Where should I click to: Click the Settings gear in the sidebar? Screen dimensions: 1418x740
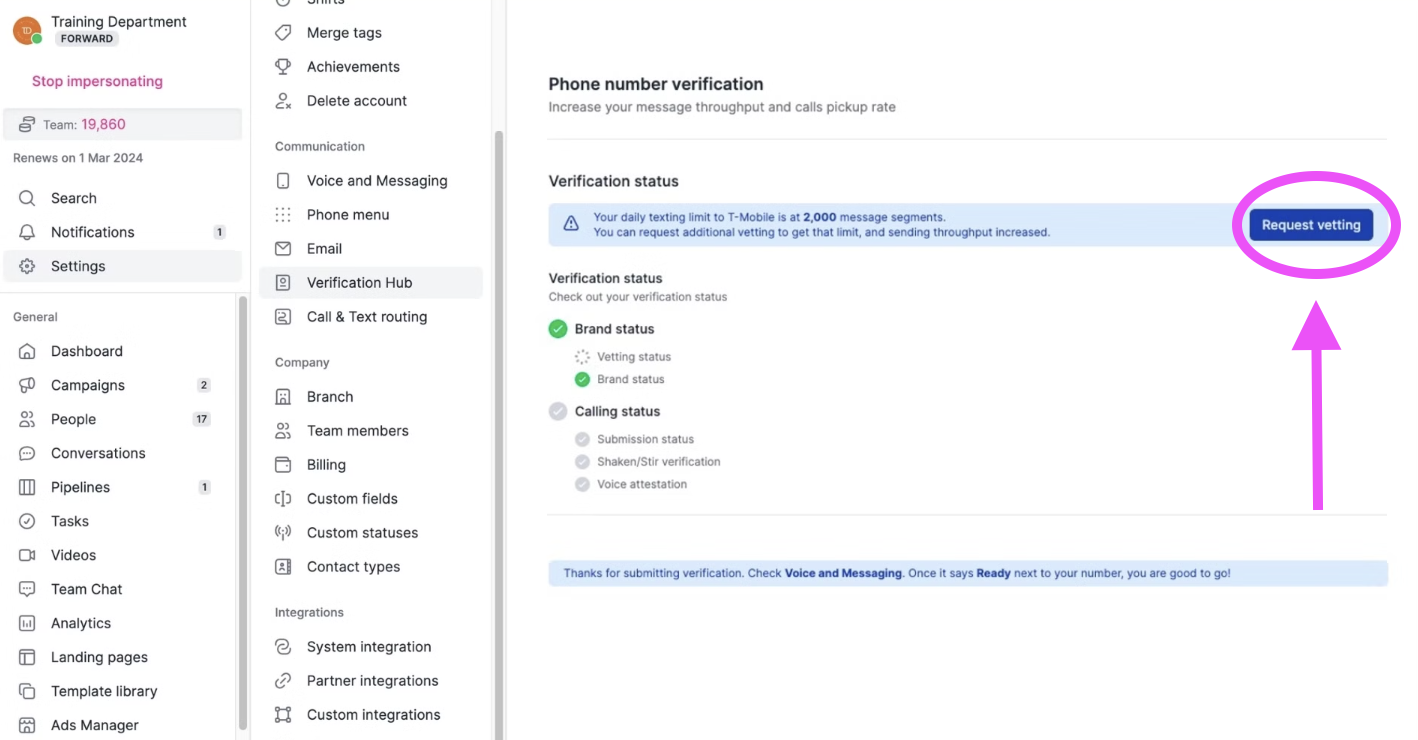pos(78,266)
